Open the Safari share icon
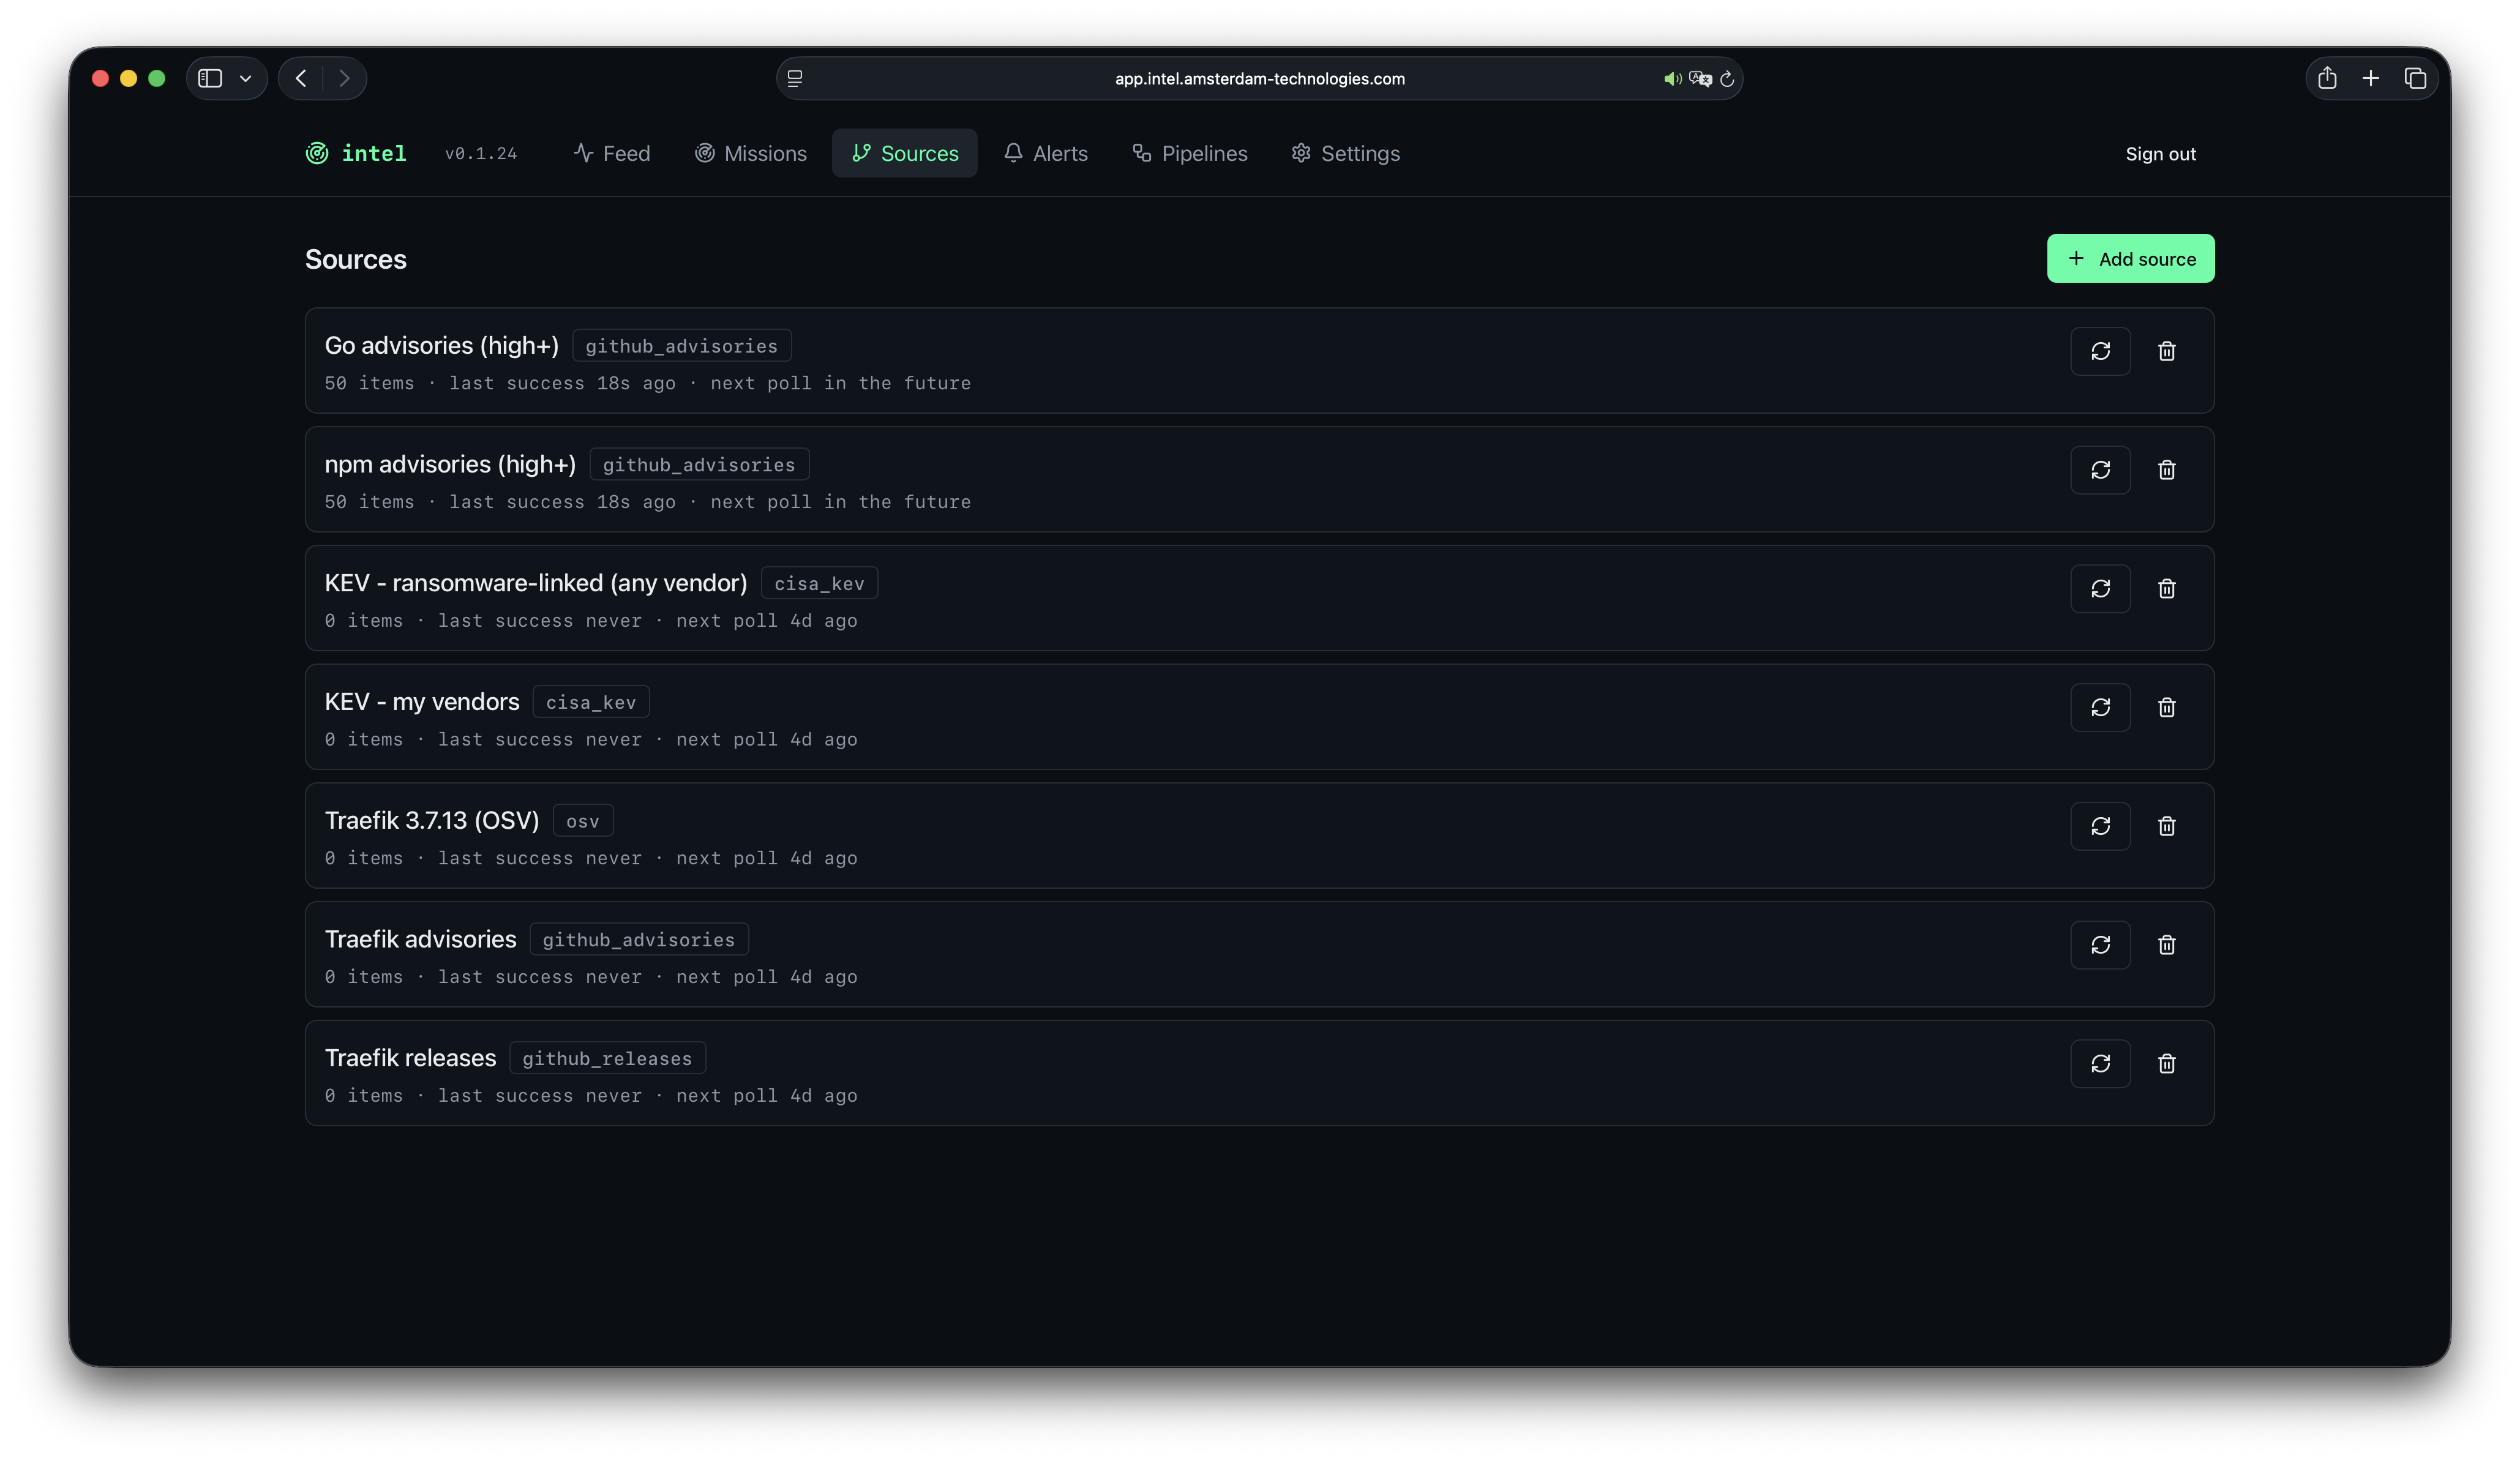 coord(2327,78)
